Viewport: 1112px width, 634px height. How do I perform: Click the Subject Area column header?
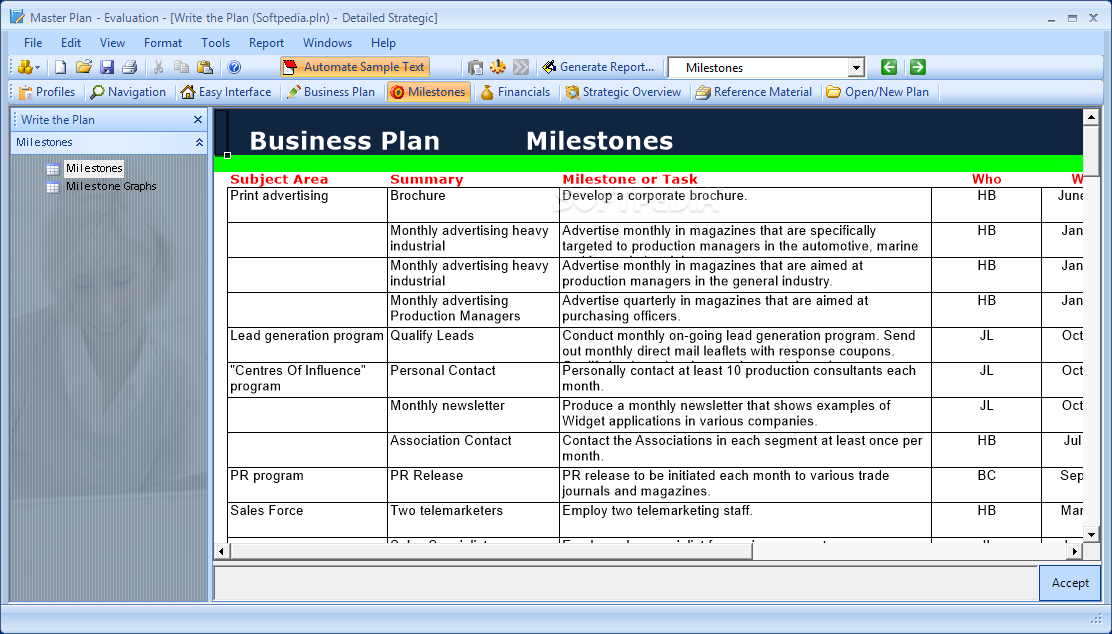[x=279, y=179]
